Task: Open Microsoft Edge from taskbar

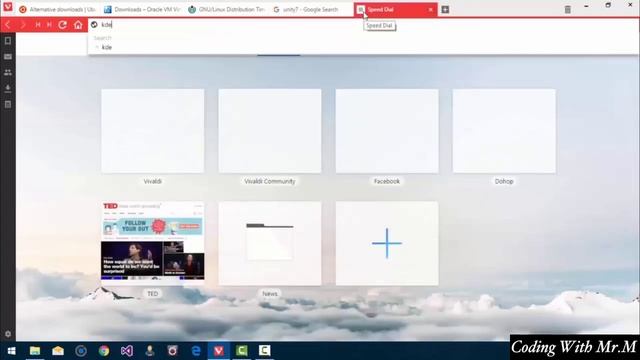Action: click(x=196, y=351)
